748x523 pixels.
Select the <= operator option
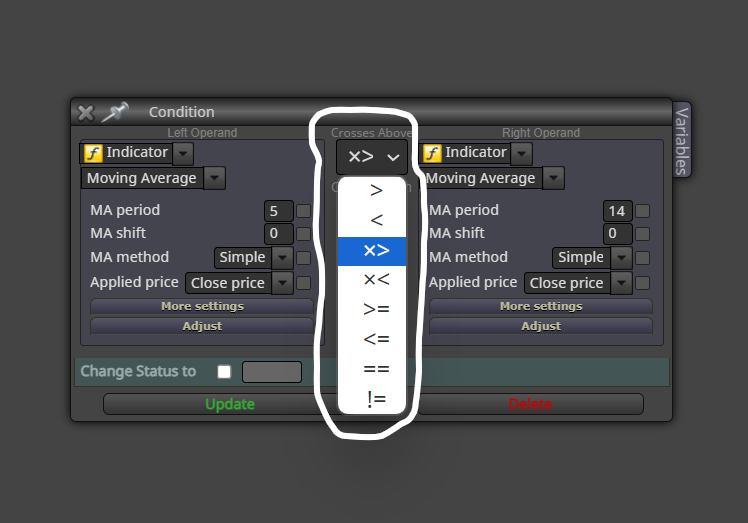(x=372, y=339)
